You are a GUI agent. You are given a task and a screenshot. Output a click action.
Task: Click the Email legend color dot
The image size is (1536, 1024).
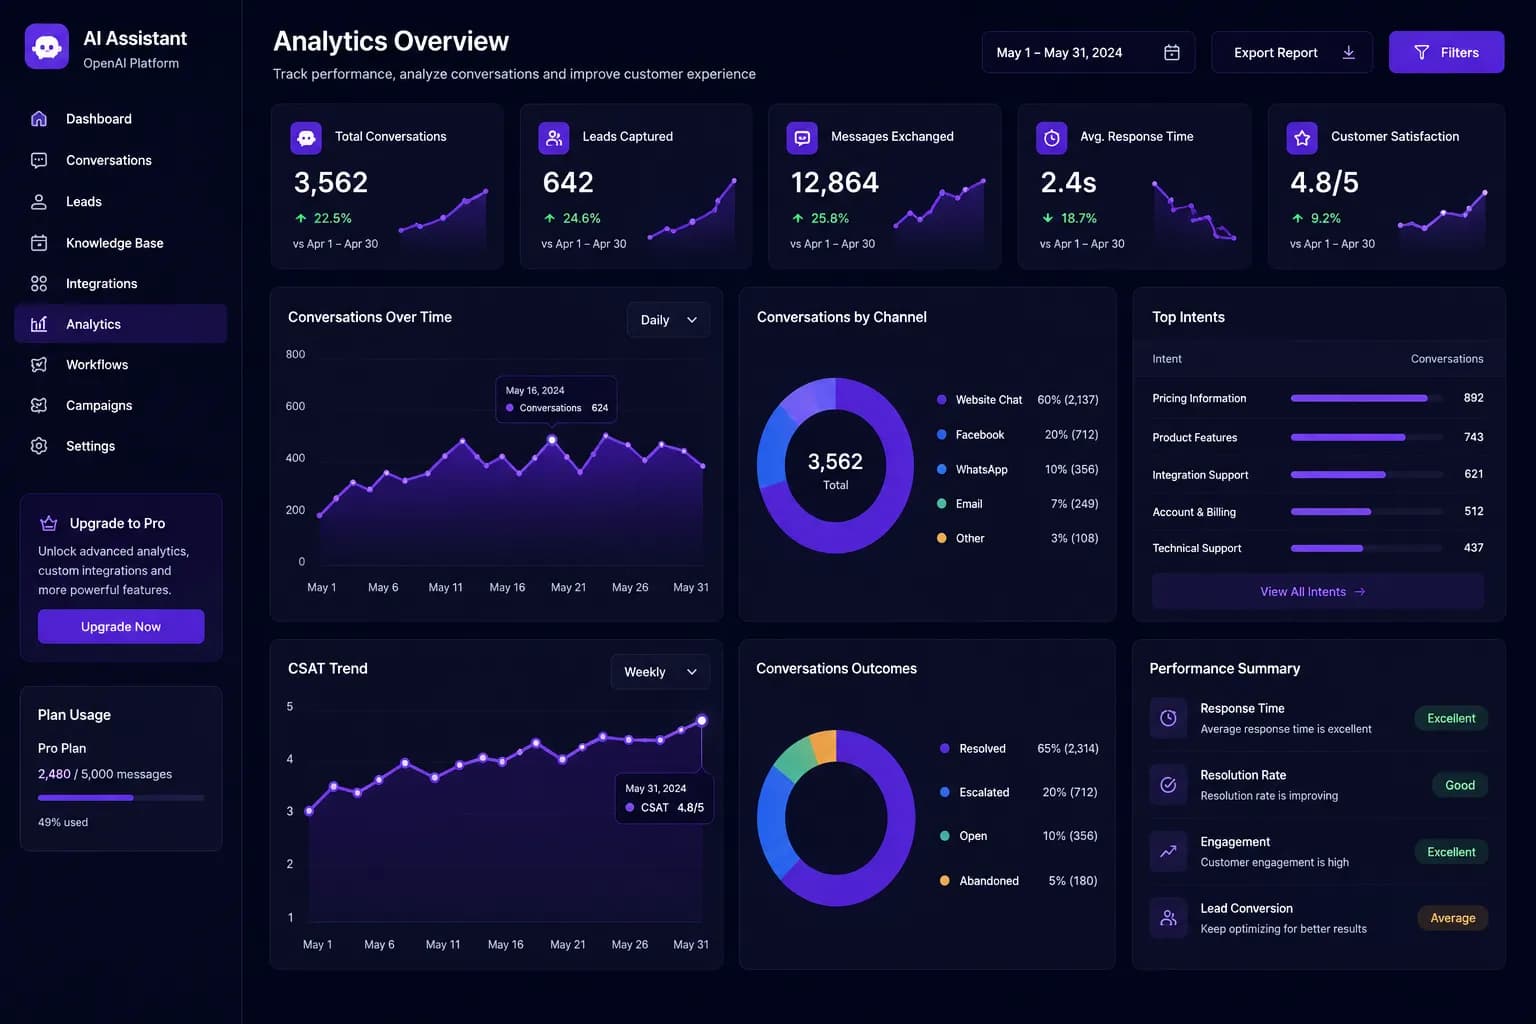tap(942, 504)
